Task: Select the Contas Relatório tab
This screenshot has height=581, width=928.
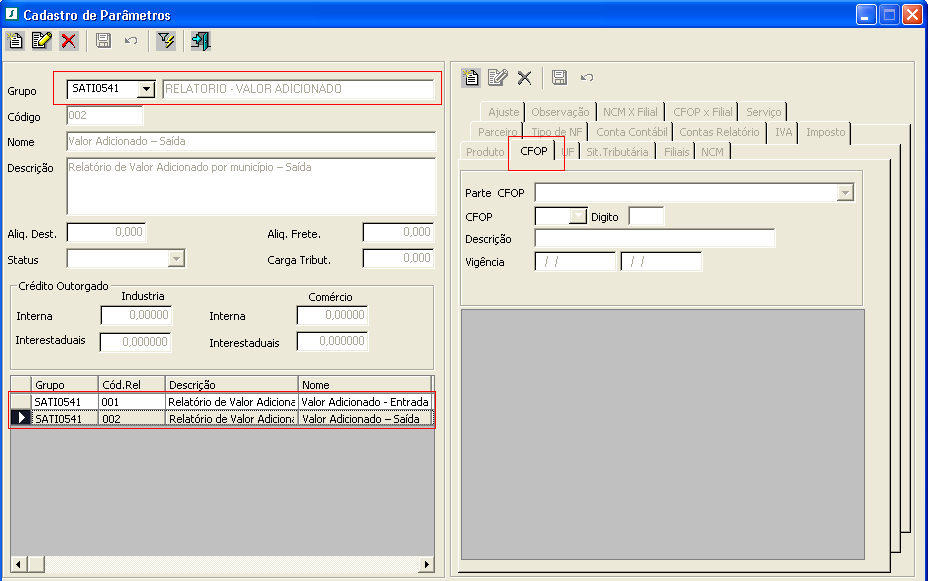Action: (x=719, y=132)
